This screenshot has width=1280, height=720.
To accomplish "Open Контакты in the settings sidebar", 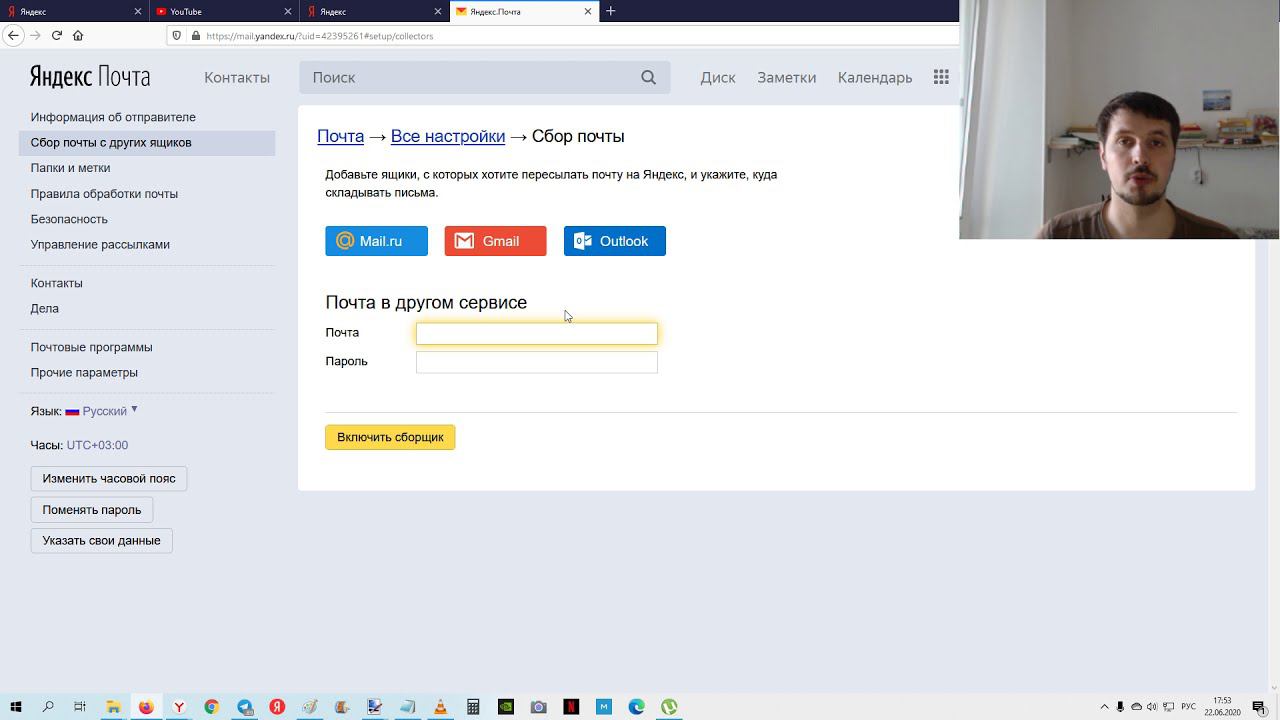I will click(56, 283).
